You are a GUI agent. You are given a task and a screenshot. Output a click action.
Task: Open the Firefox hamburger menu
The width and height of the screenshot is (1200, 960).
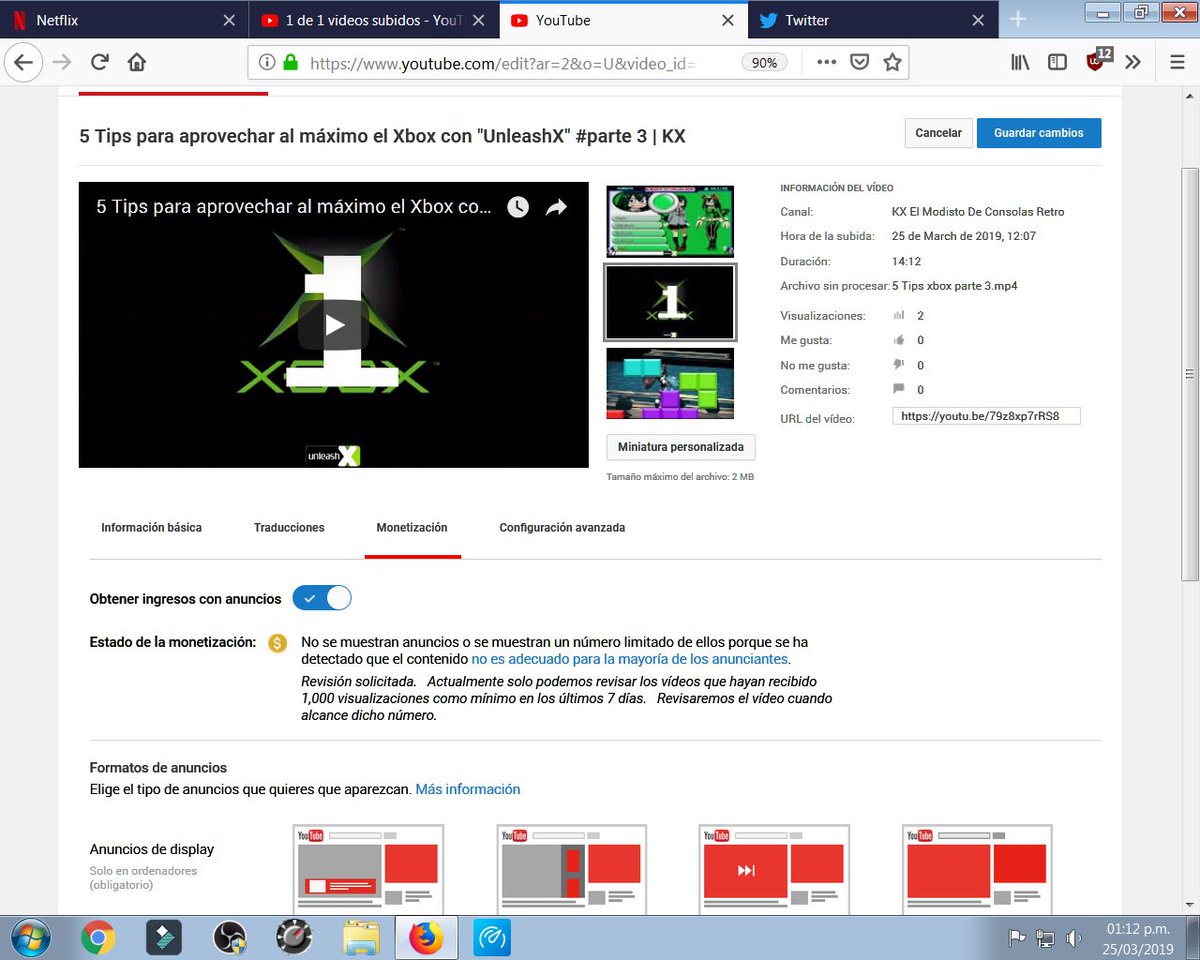tap(1177, 62)
